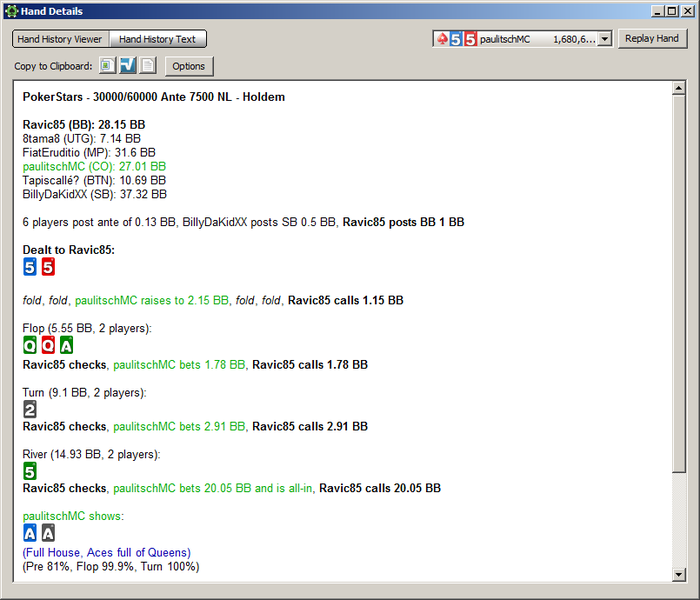Click the vertical scrollbar thumb
The image size is (700, 600).
679,283
